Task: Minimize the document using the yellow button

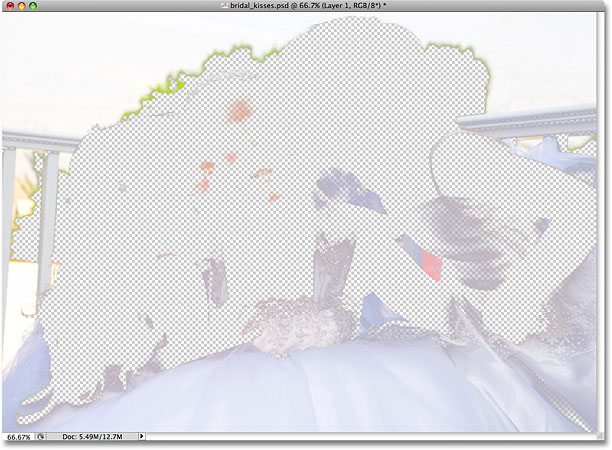Action: tap(21, 5)
